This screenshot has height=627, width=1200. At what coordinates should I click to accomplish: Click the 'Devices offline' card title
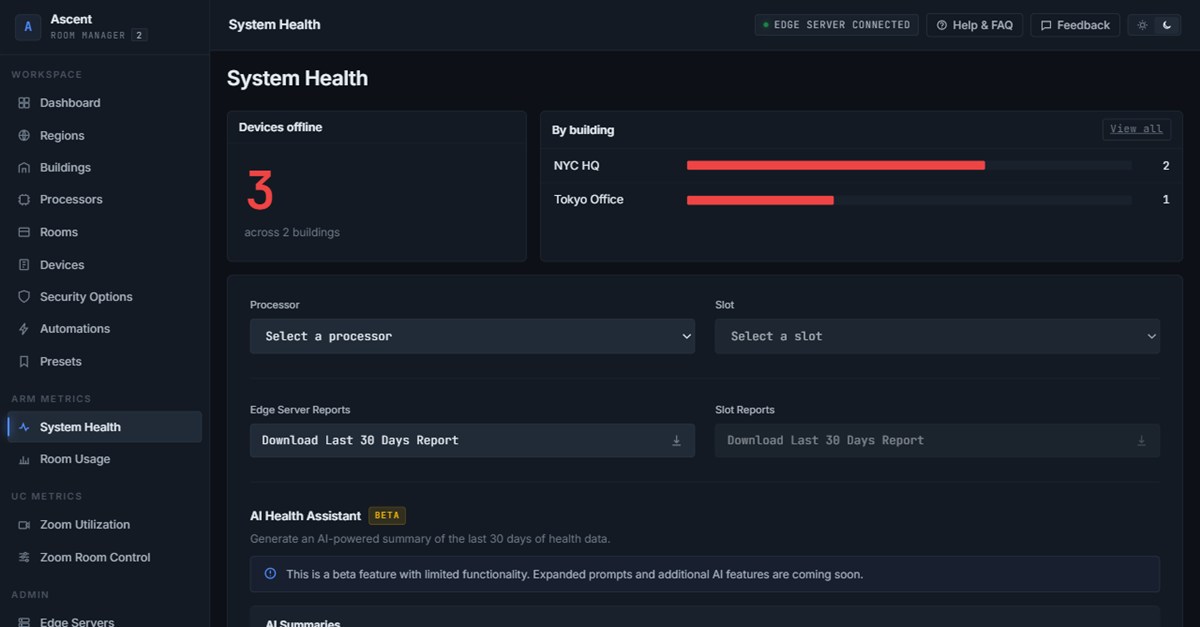280,128
